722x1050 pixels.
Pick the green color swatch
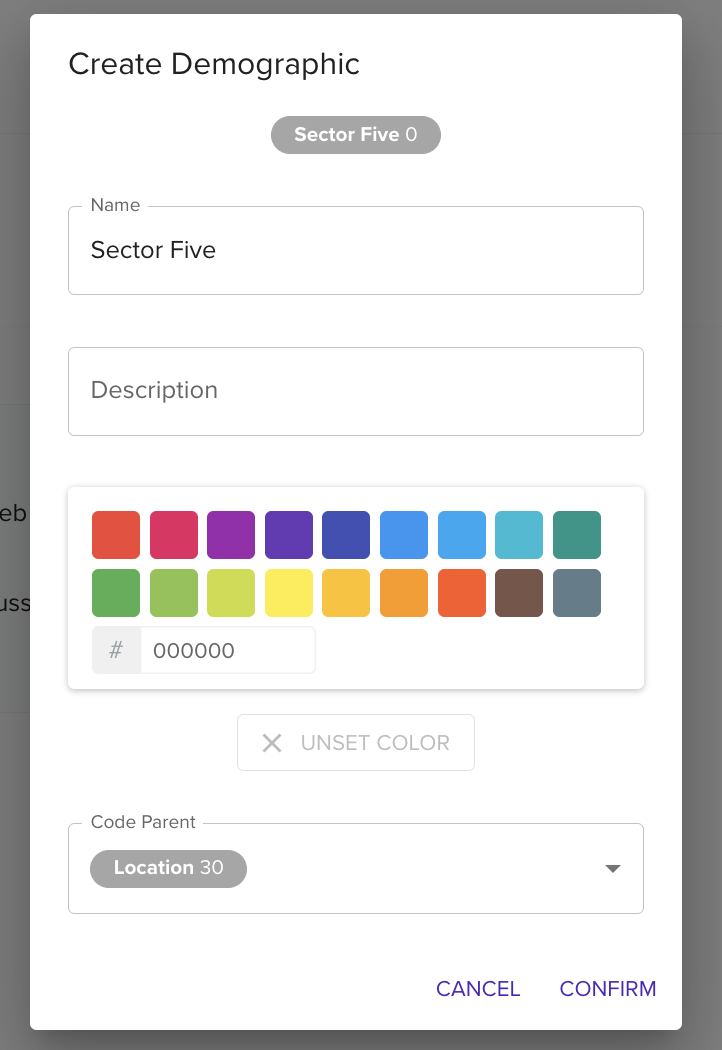pyautogui.click(x=116, y=593)
